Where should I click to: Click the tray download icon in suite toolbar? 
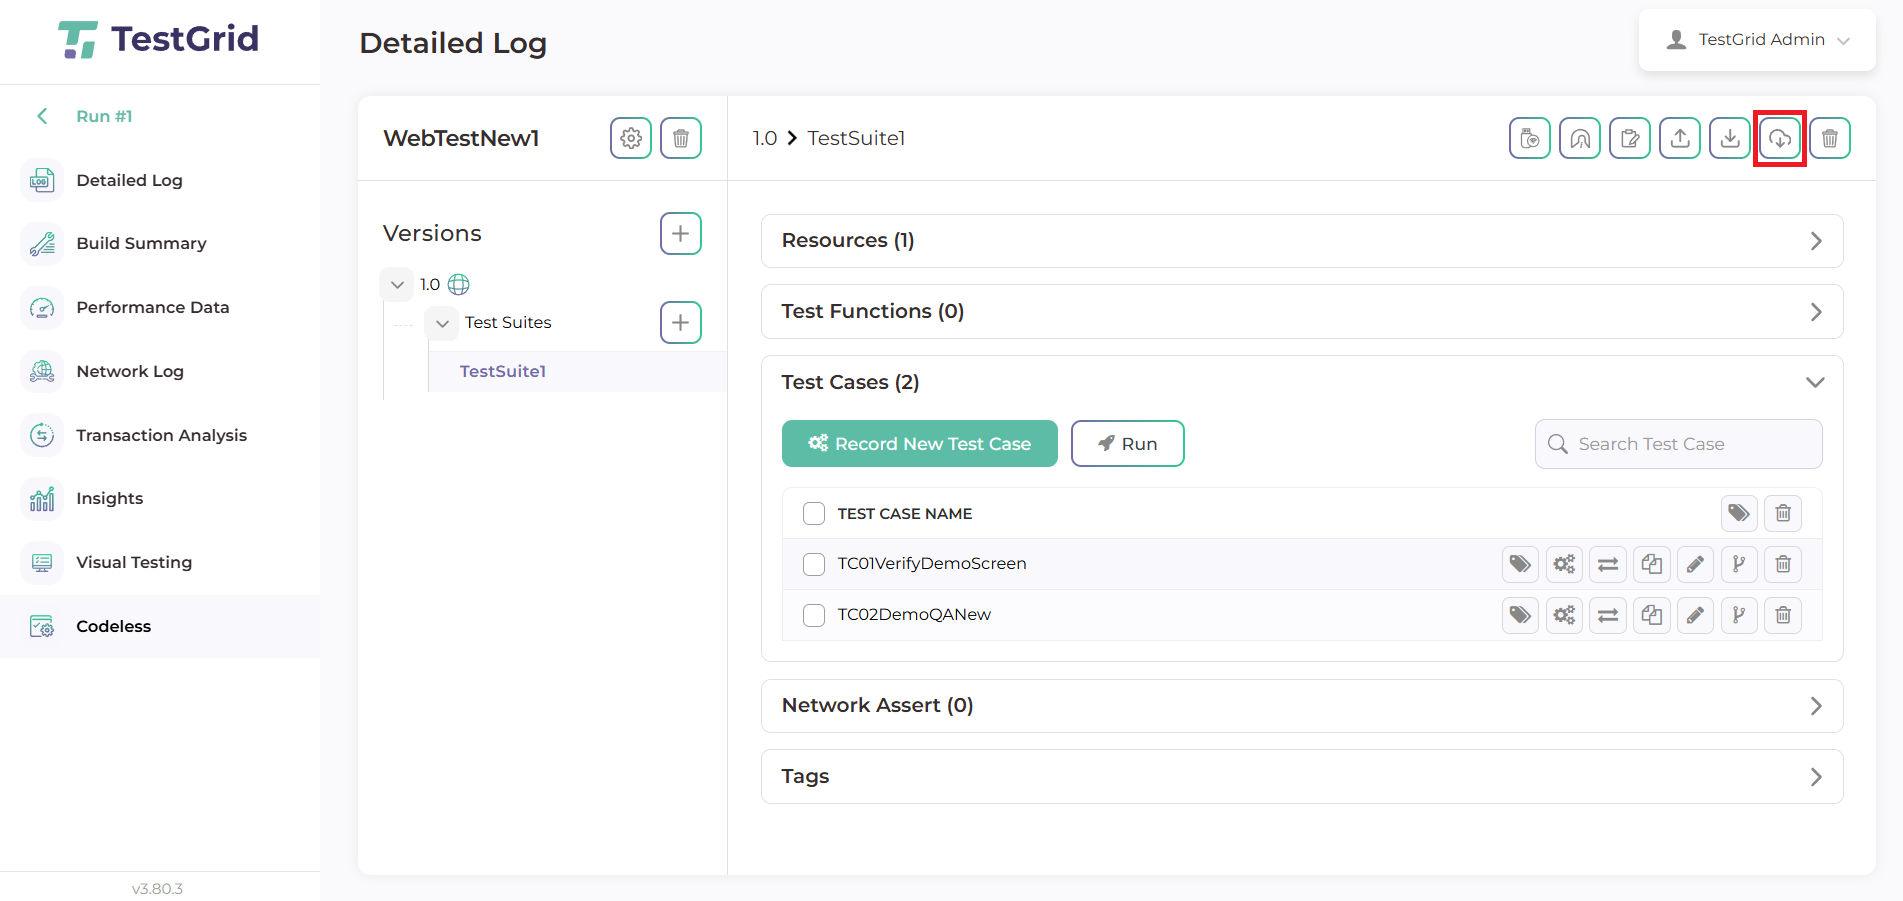(1730, 138)
